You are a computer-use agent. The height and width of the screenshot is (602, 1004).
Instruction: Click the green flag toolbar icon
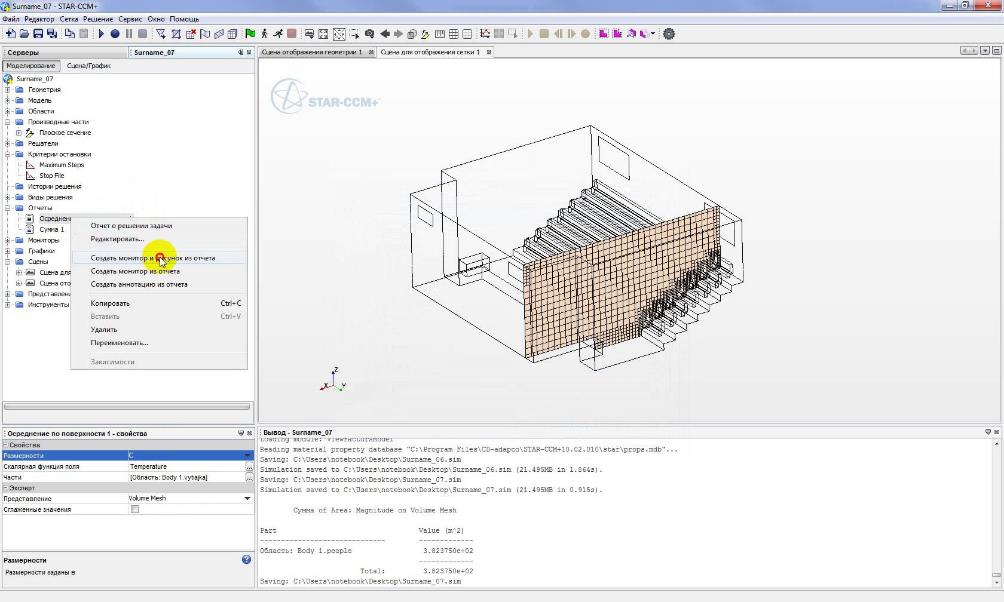point(250,33)
